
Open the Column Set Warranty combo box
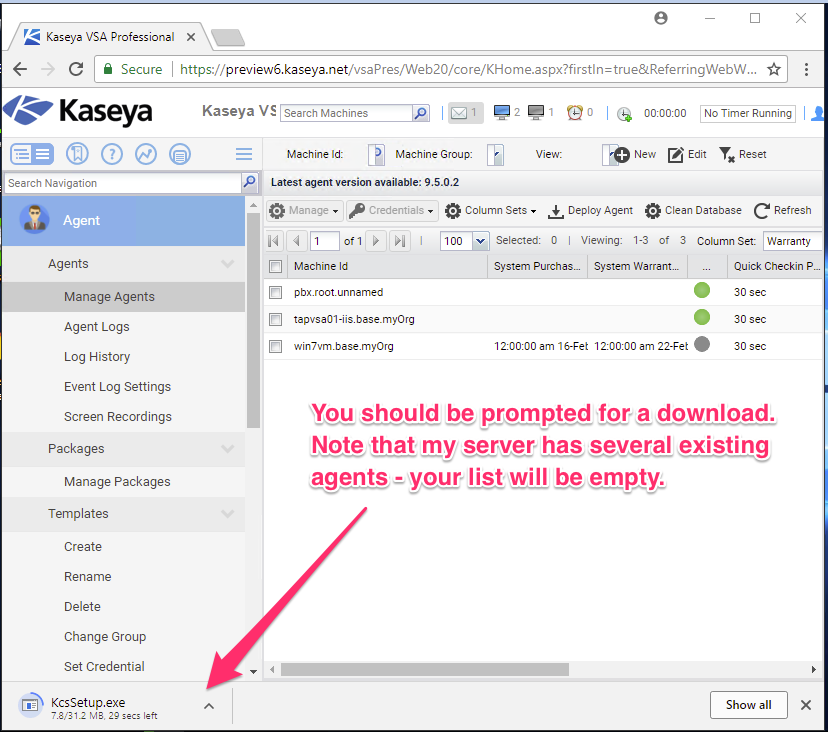pos(793,241)
